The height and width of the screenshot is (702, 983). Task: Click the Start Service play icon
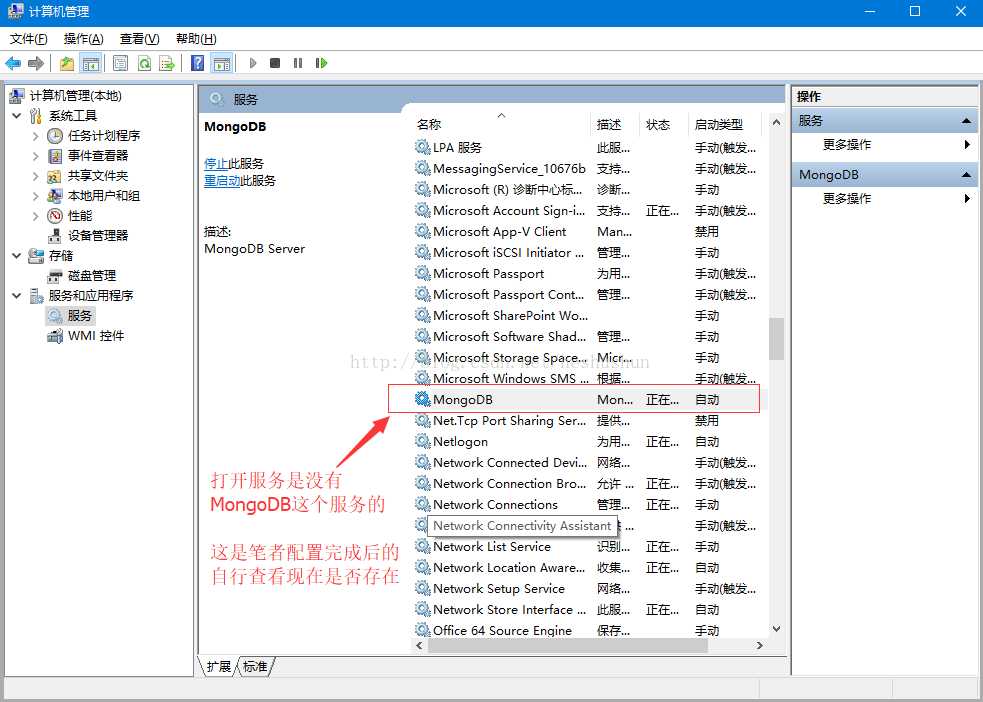(253, 63)
